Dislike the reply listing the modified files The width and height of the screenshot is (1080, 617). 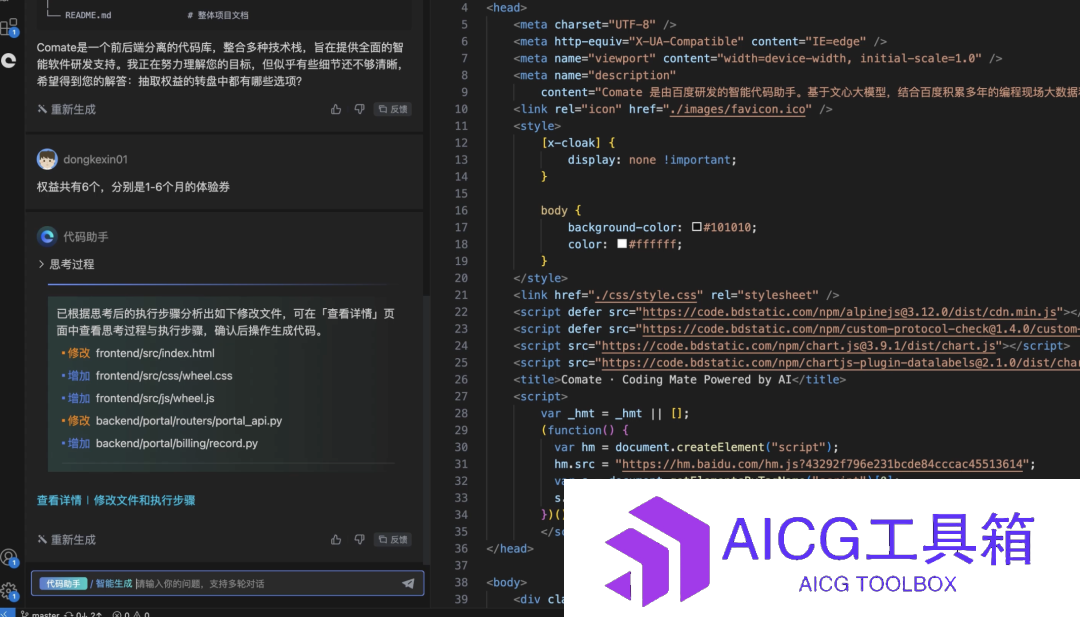pyautogui.click(x=360, y=539)
